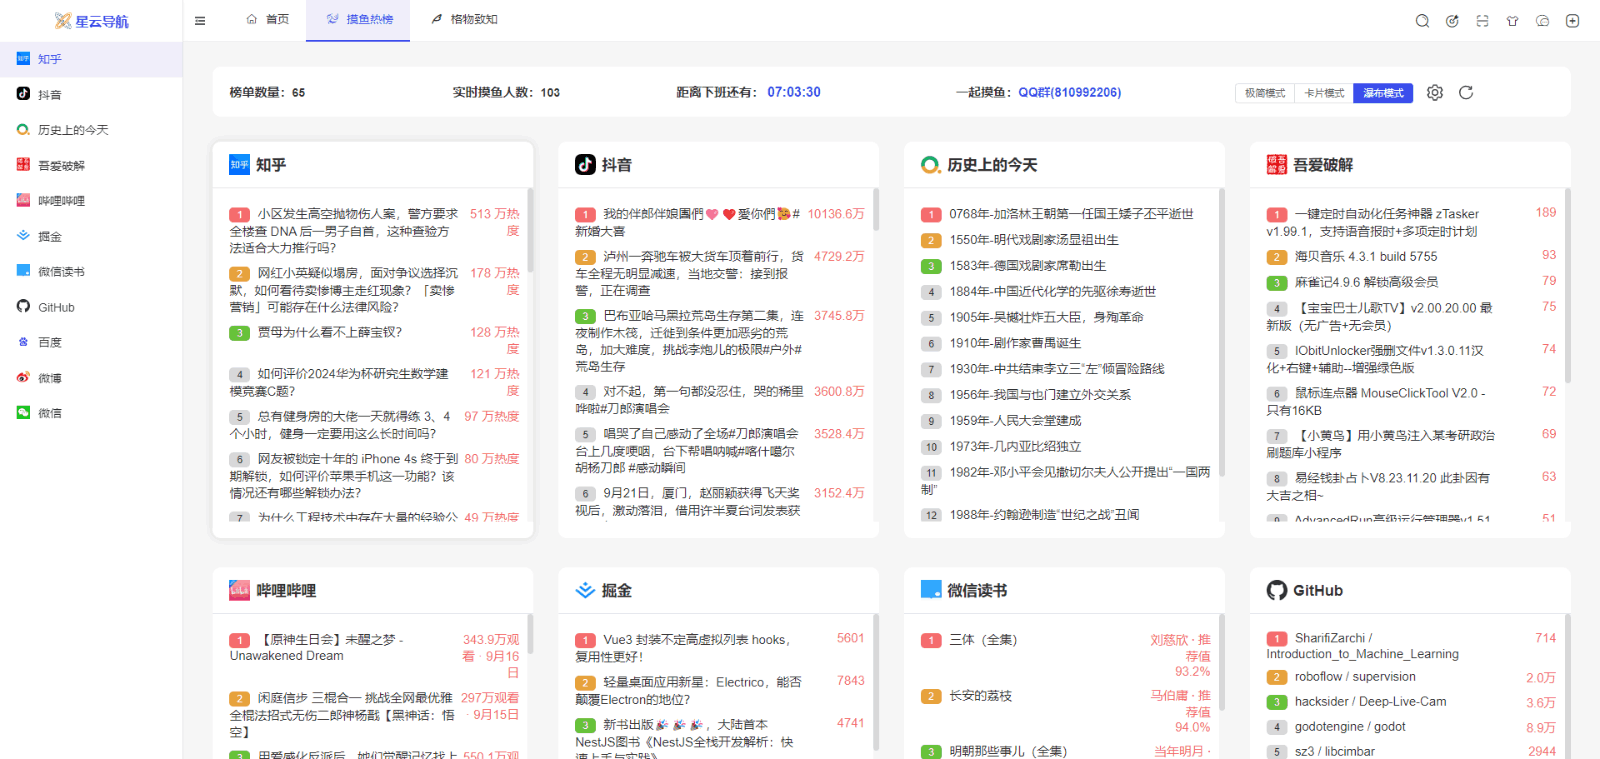1600x759 pixels.
Task: Open 贾母为什么看不上薛宝钗 Zhihu item
Action: click(x=330, y=332)
